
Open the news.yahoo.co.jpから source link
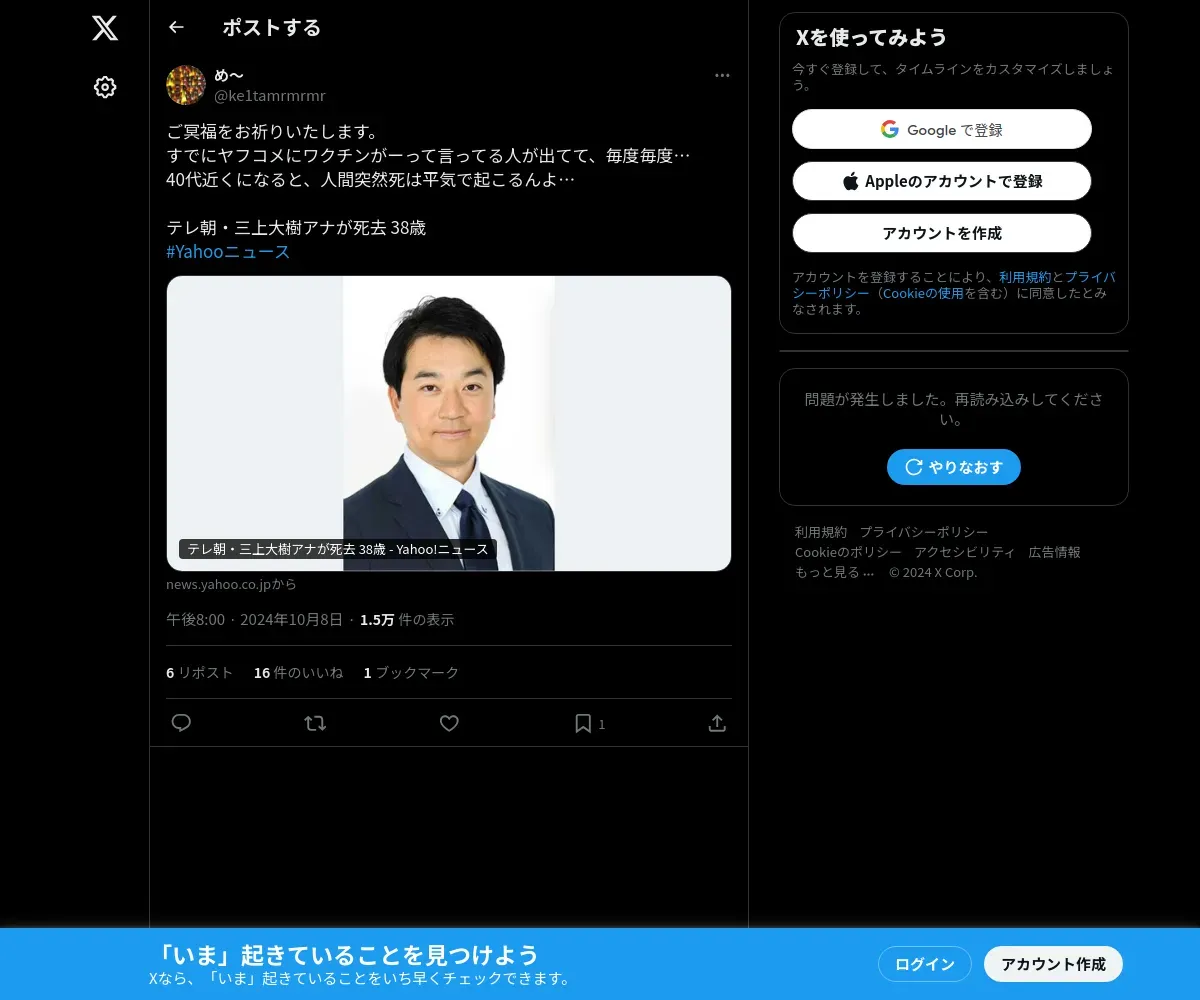[x=231, y=584]
